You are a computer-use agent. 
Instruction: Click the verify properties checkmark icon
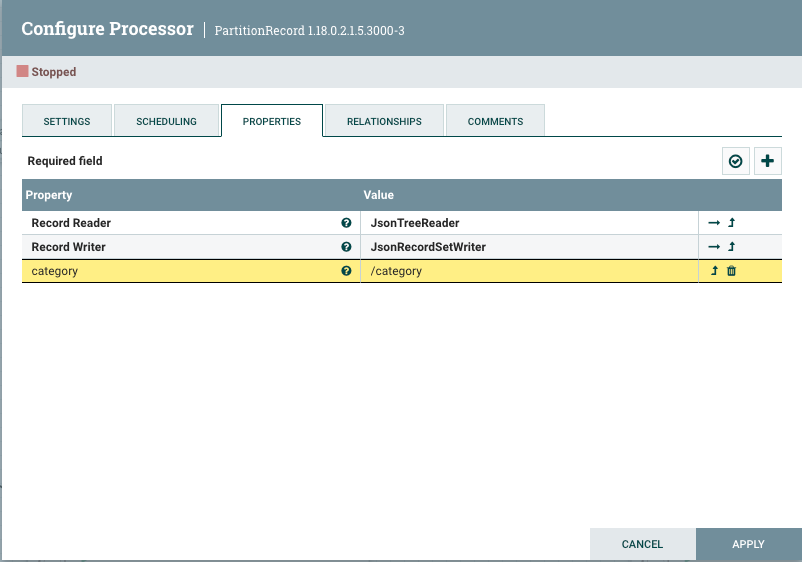736,161
